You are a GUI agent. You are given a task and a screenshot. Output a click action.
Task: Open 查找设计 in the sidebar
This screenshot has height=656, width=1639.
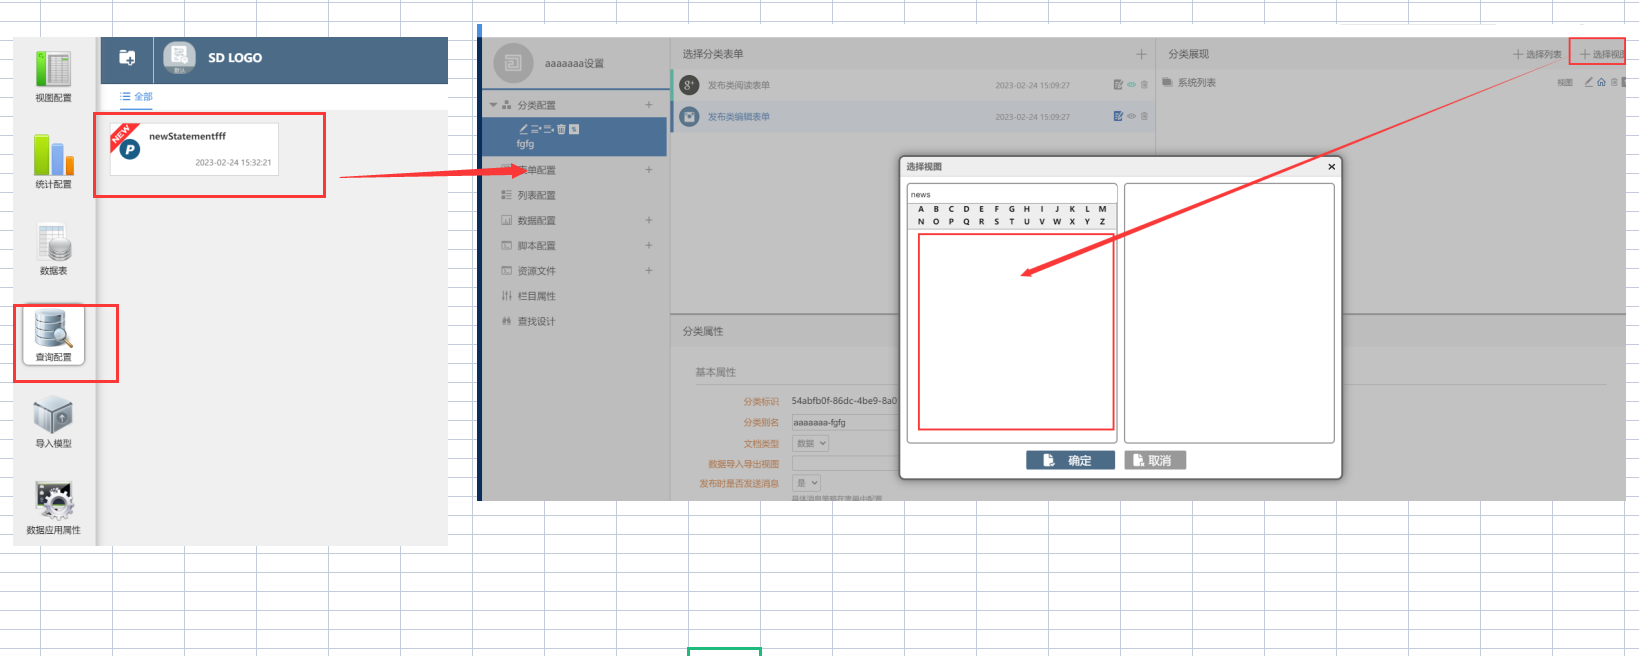pos(536,322)
